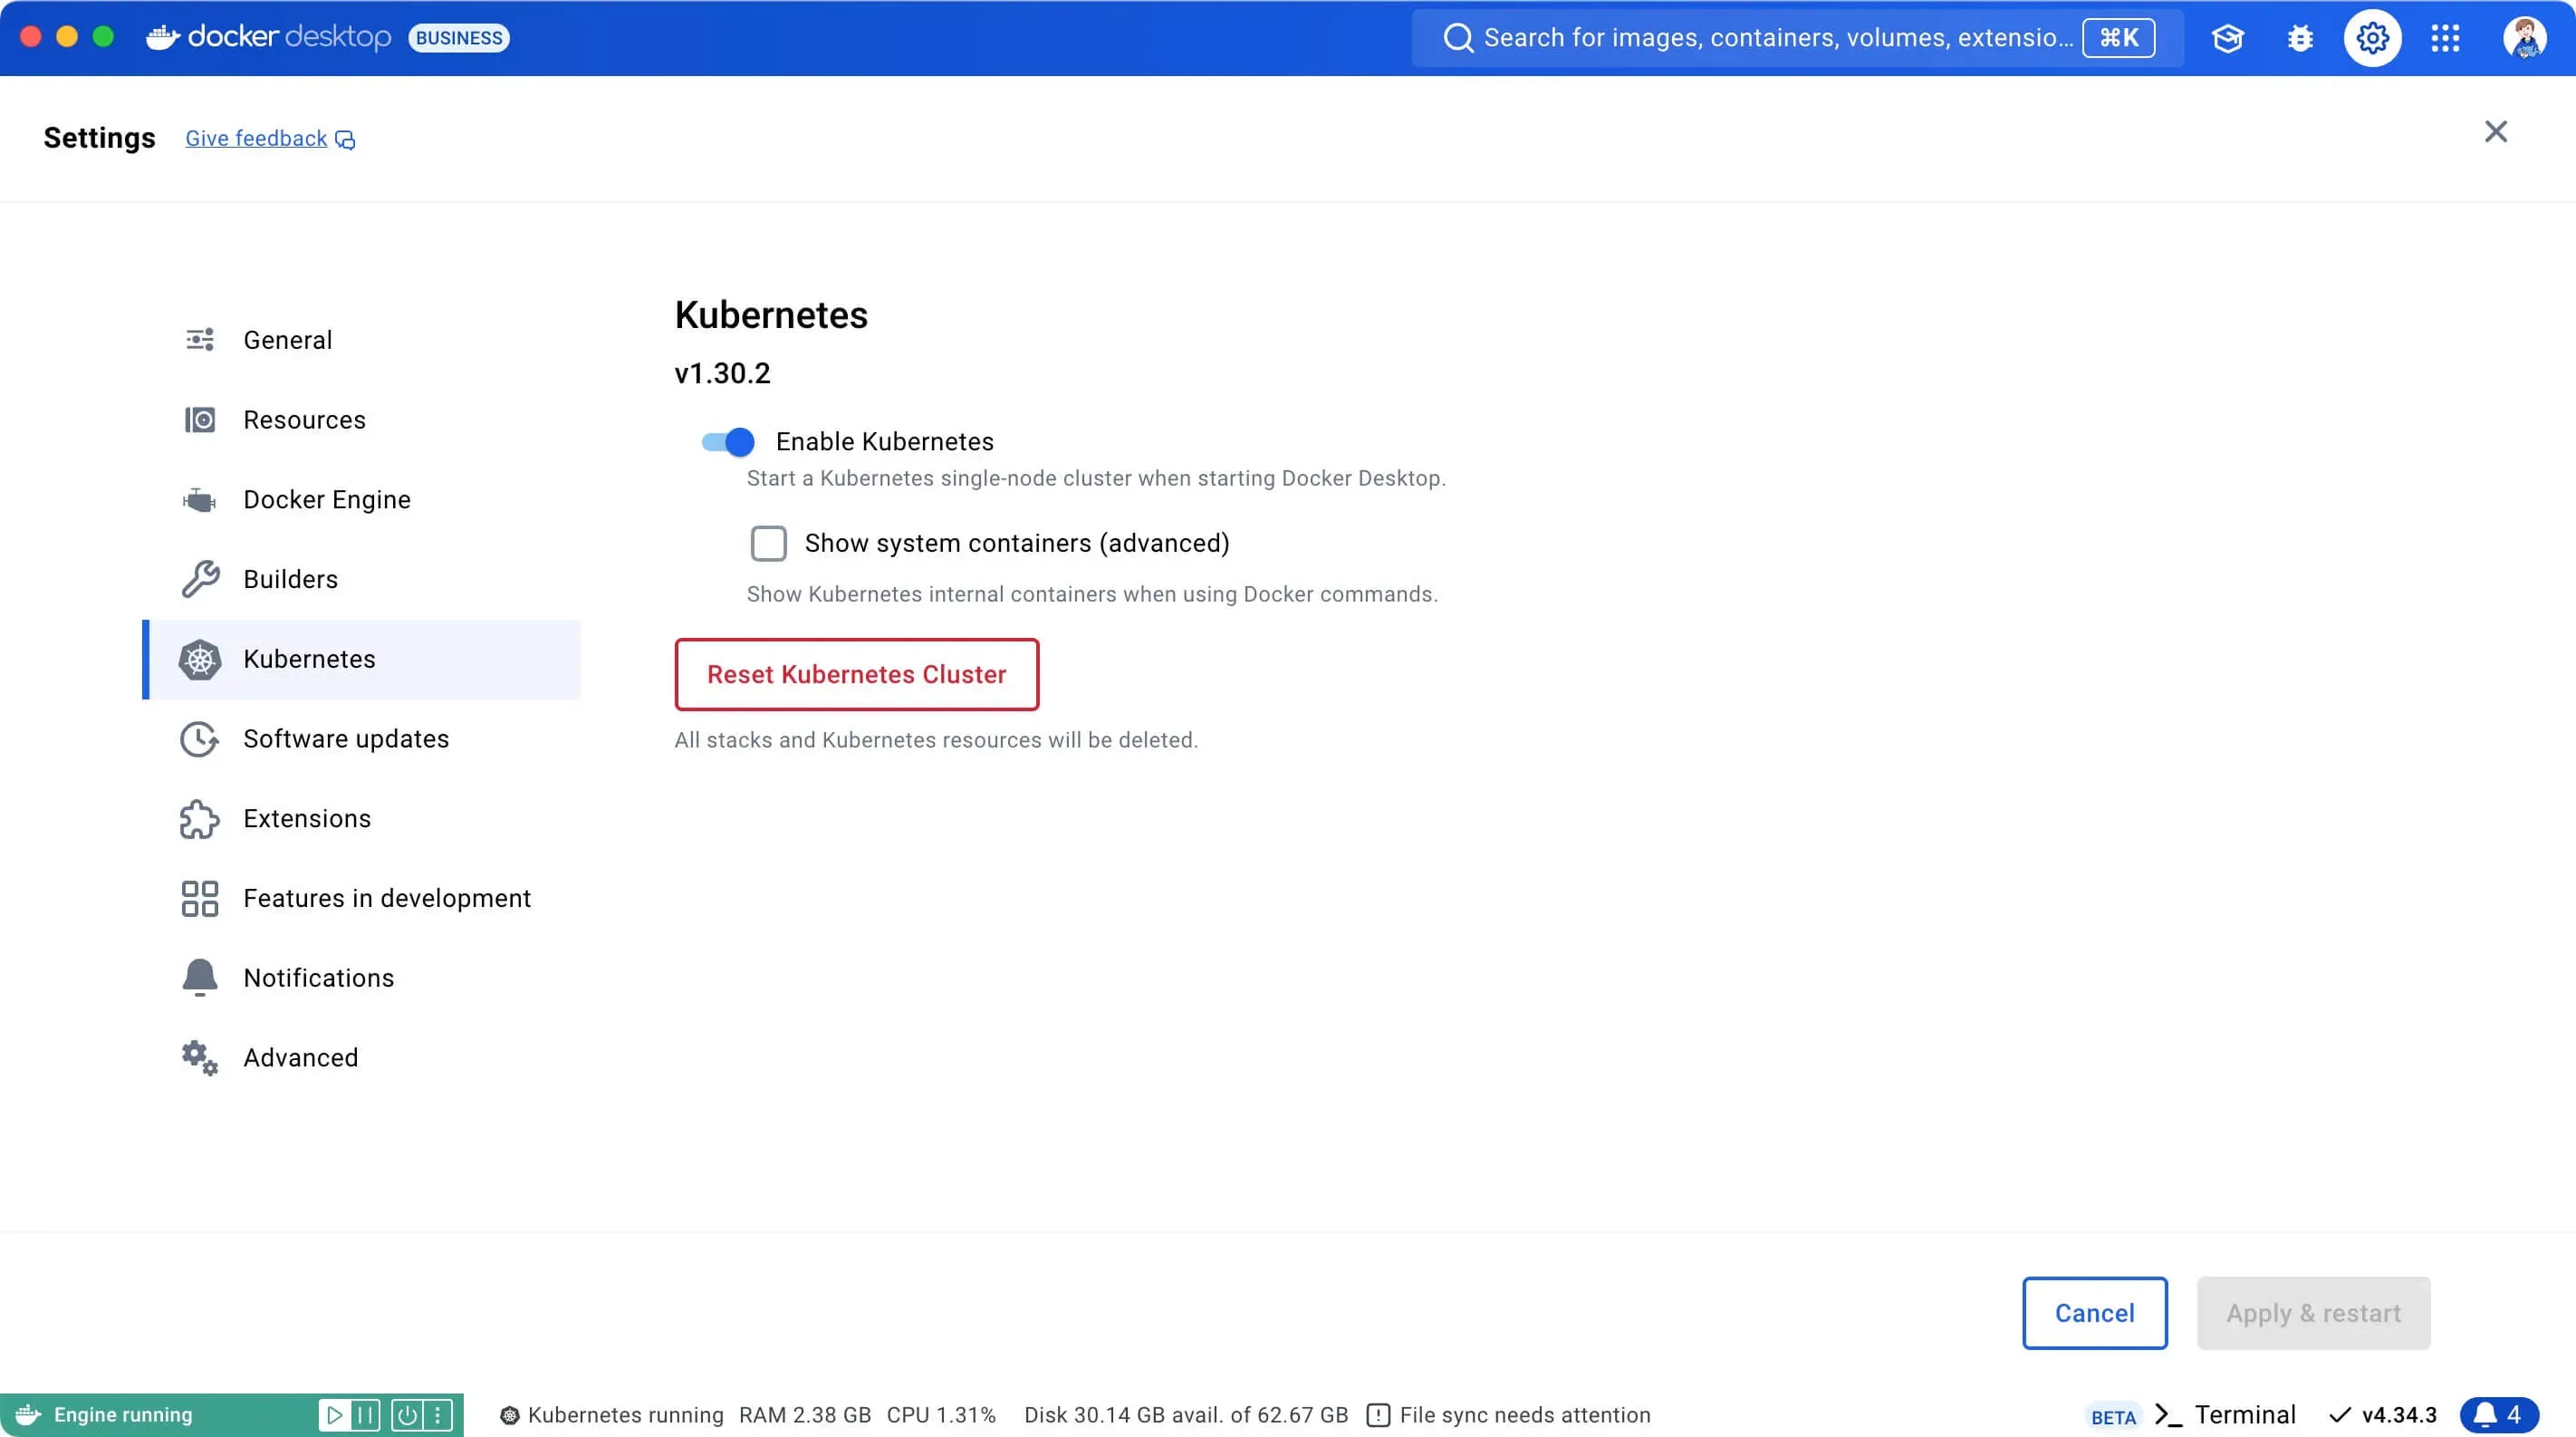Click the search magnifier icon
Viewport: 2576px width, 1437px height.
(1458, 38)
